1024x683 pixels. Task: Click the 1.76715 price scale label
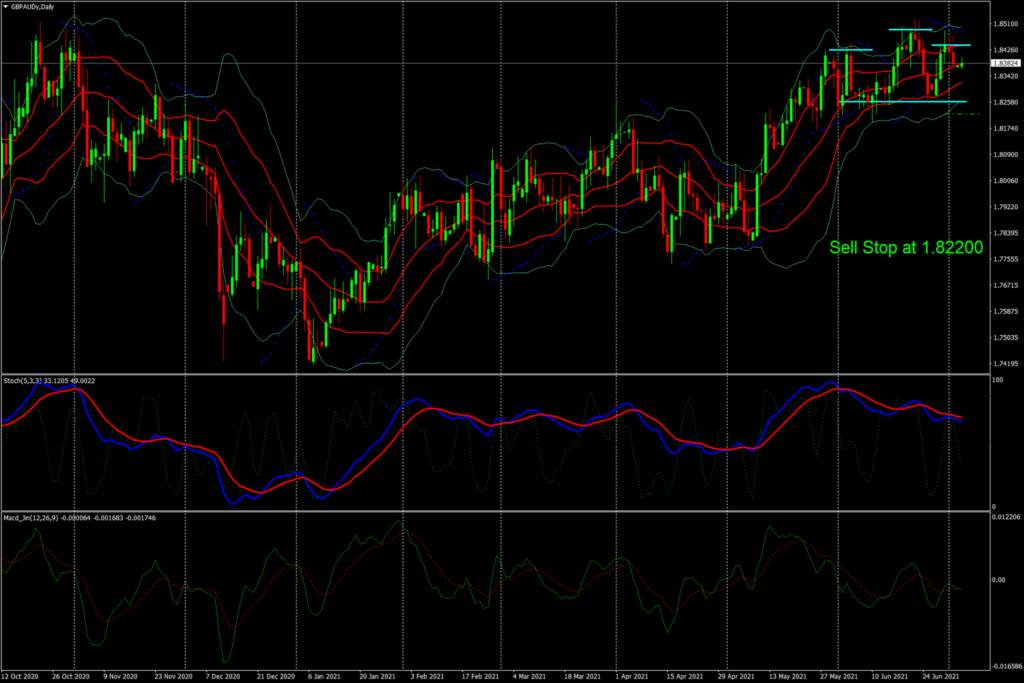pos(1006,285)
